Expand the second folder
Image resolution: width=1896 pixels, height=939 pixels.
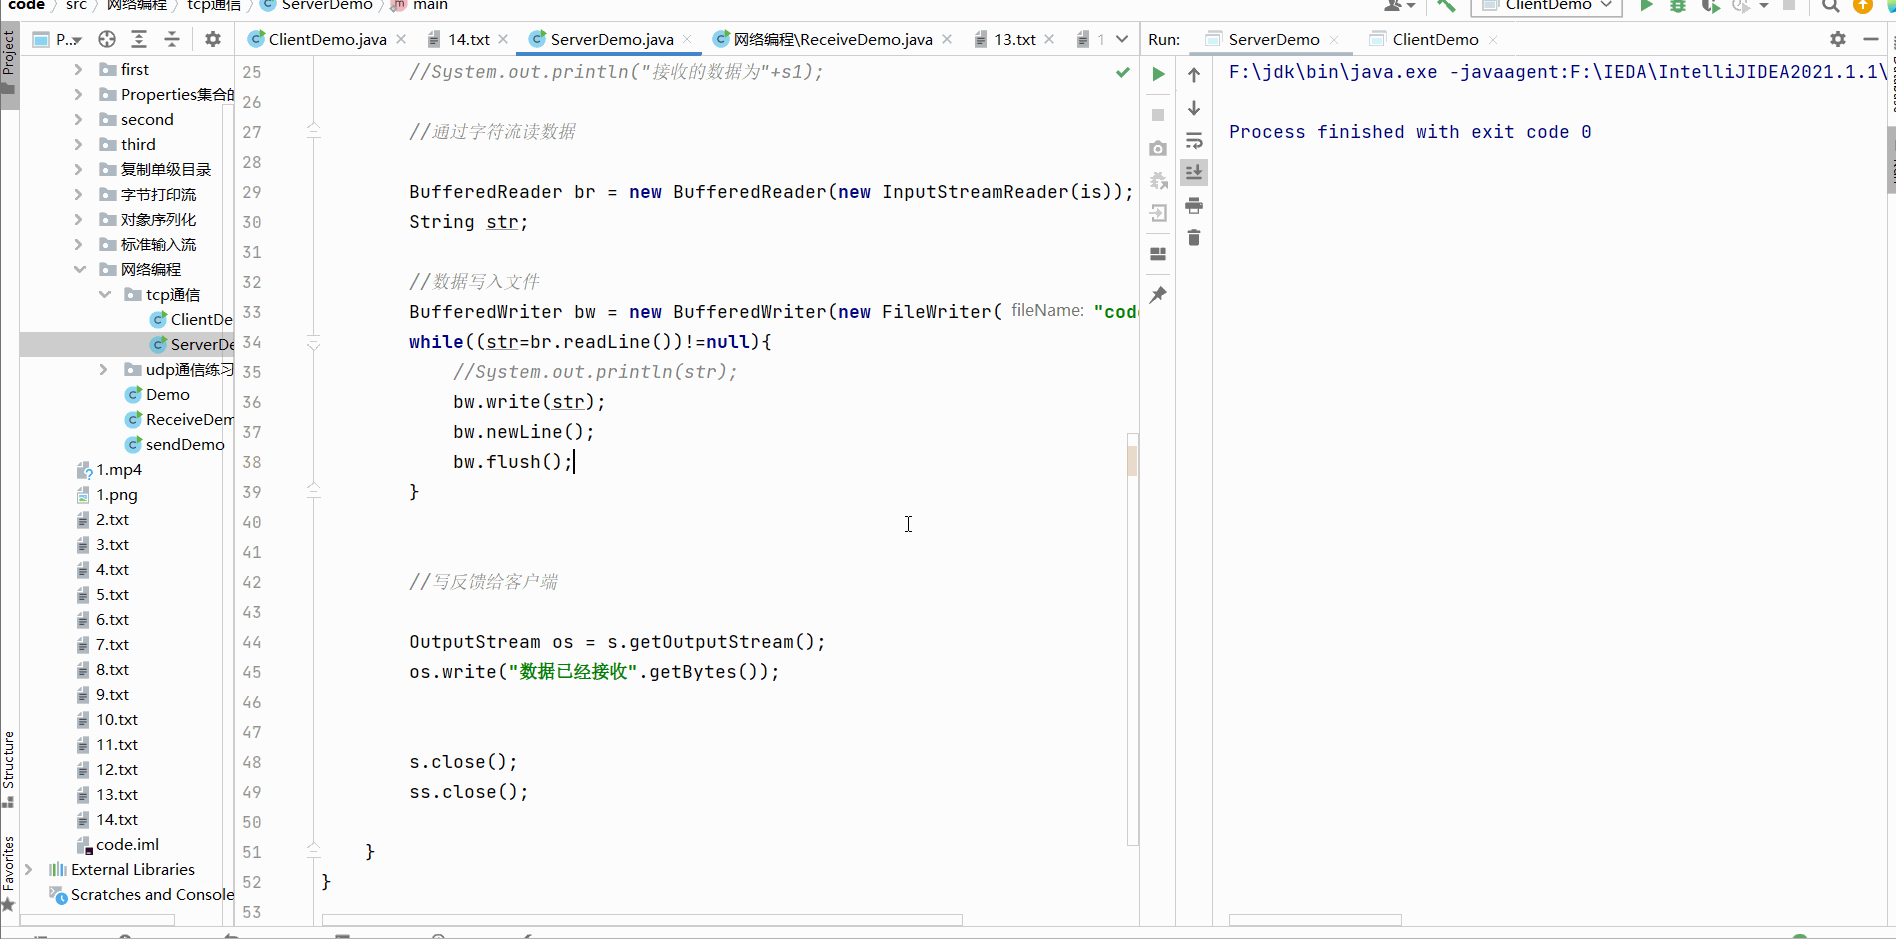tap(78, 119)
